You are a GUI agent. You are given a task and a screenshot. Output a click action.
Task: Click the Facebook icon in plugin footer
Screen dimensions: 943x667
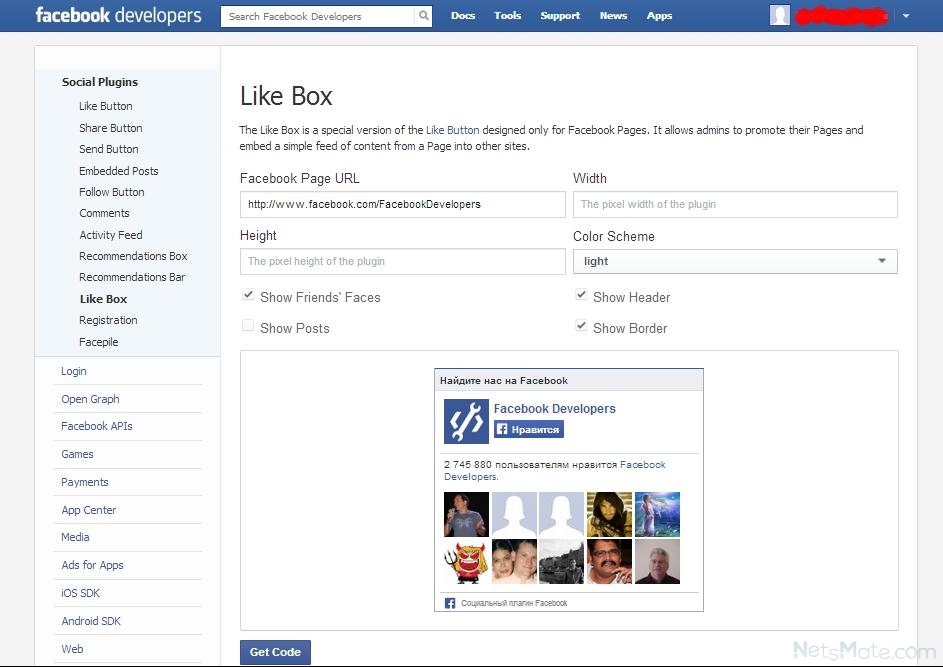[x=449, y=603]
